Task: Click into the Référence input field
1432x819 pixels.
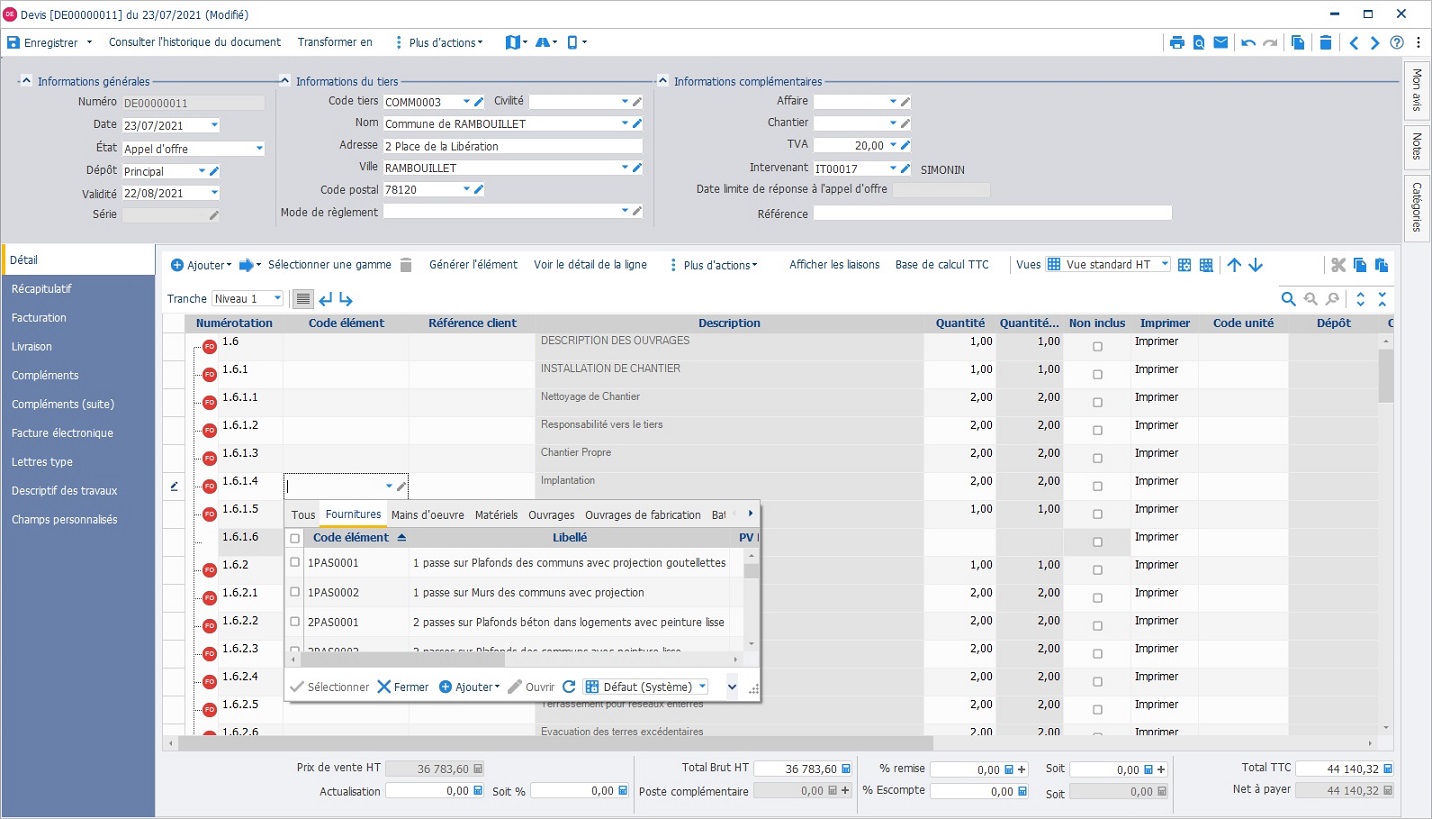Action: tap(992, 213)
